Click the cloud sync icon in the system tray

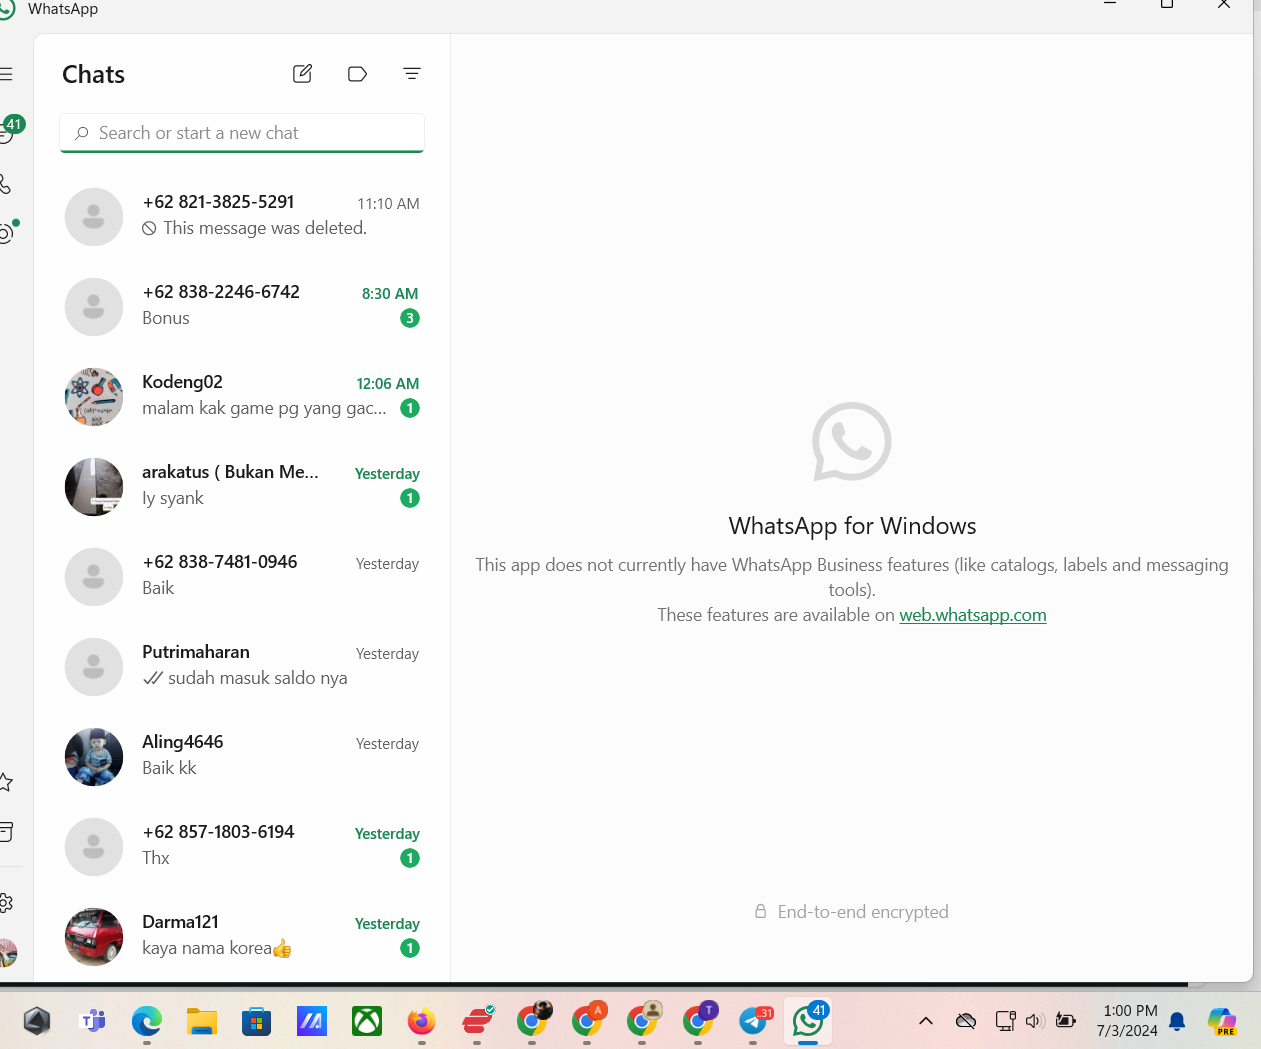point(966,1021)
